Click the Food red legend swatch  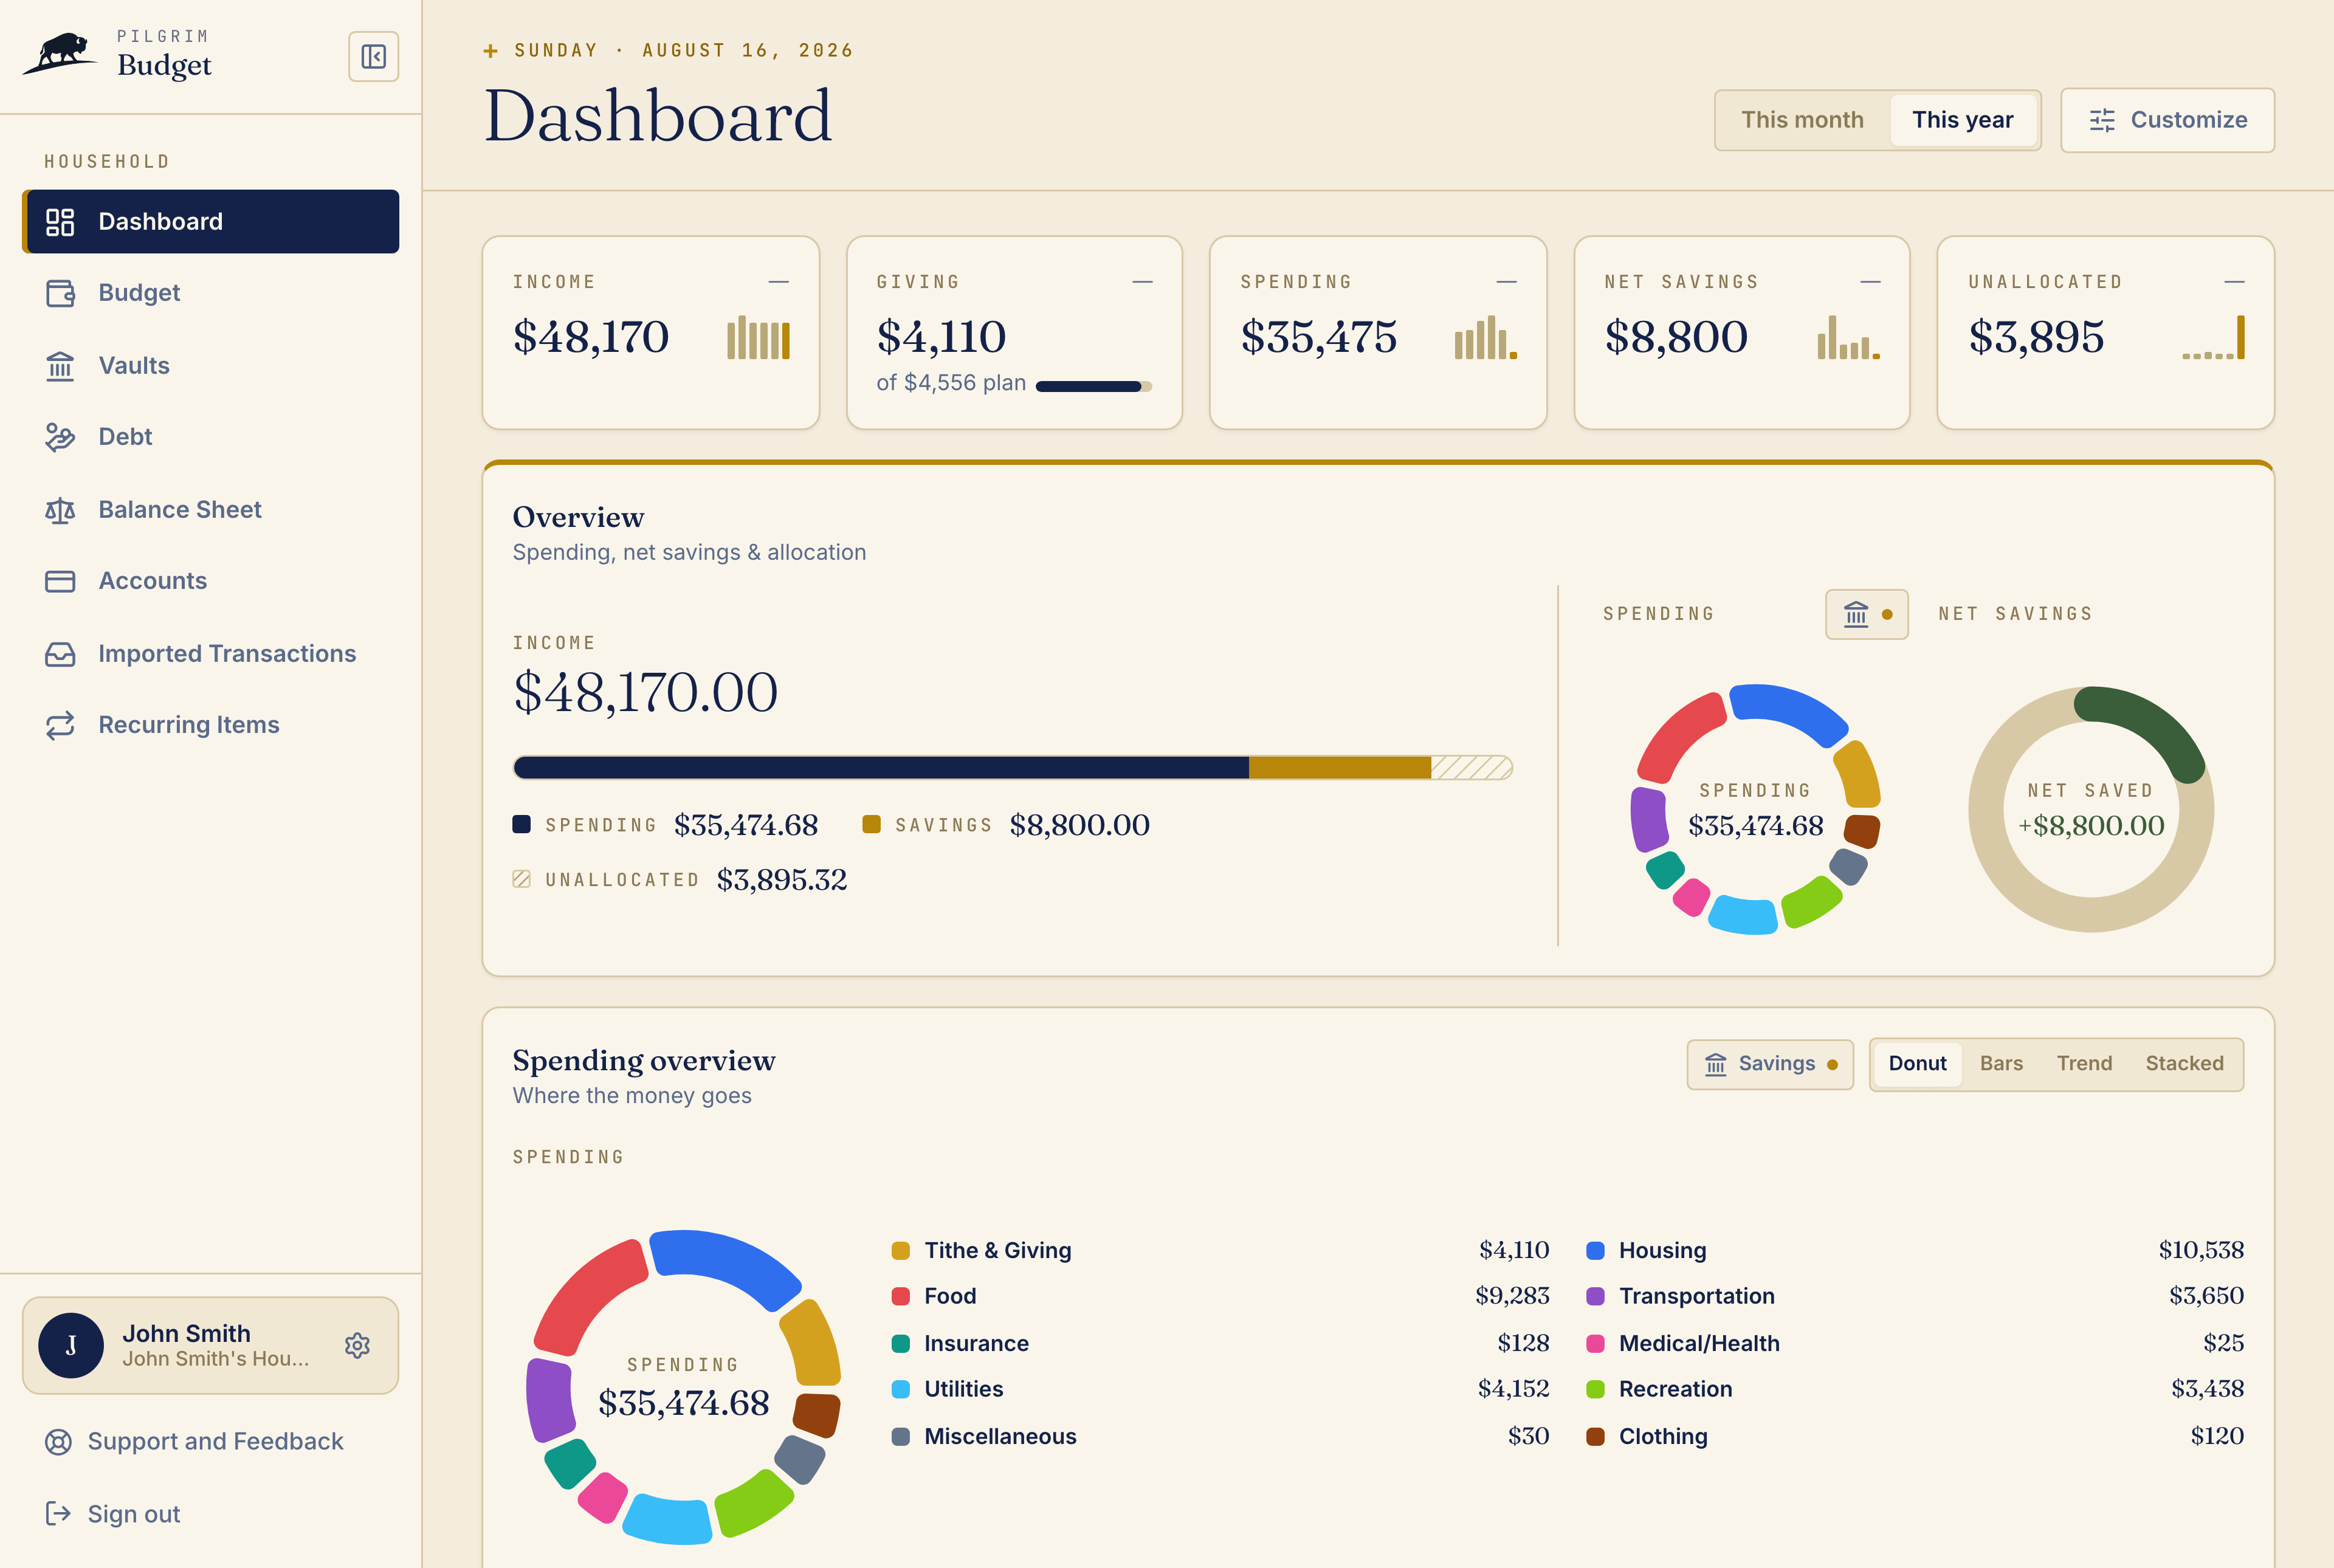coord(900,1296)
